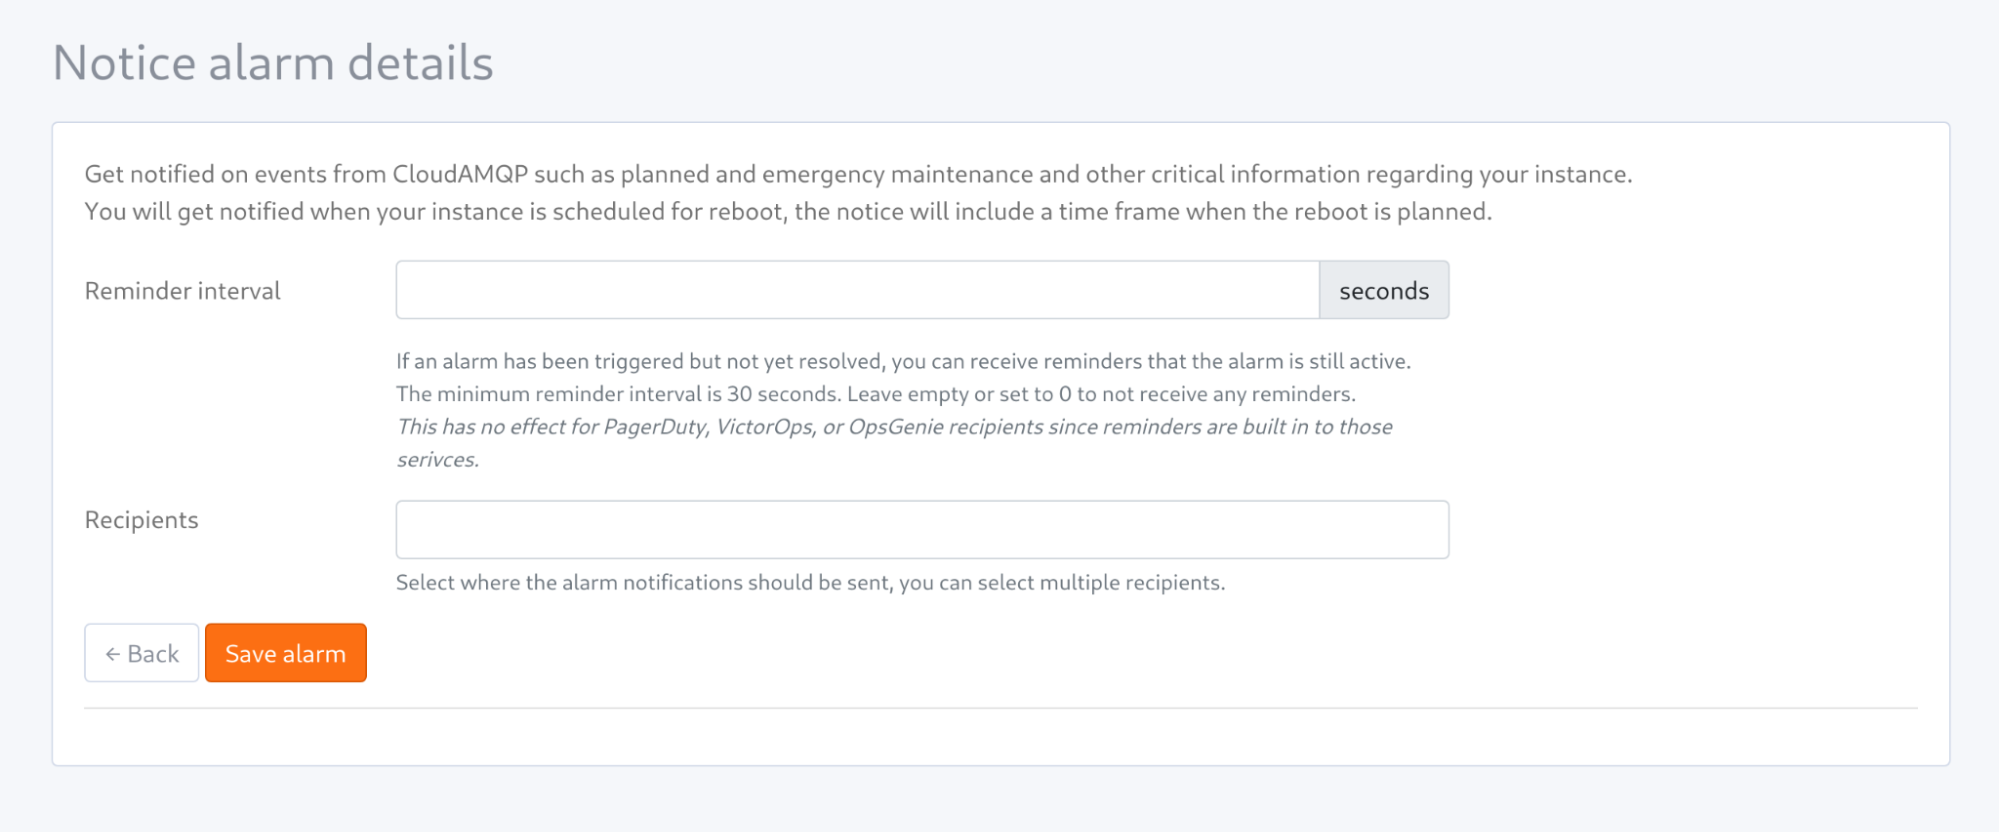
Task: Click the Reminder interval label
Action: click(183, 291)
